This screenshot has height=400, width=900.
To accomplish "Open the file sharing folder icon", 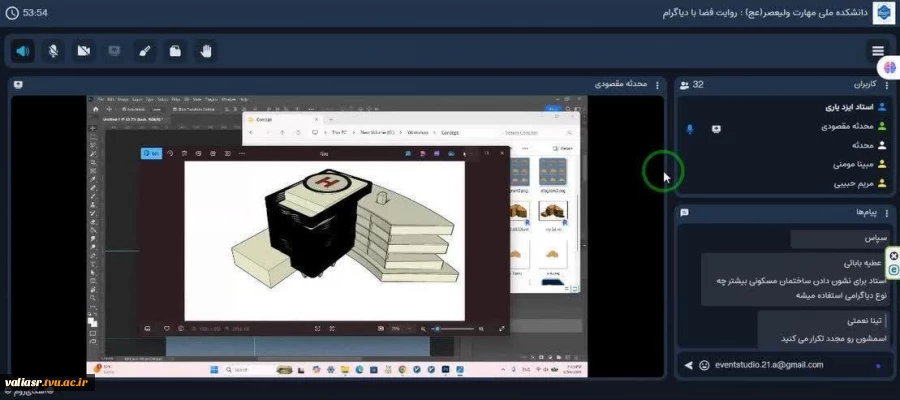I will point(175,52).
